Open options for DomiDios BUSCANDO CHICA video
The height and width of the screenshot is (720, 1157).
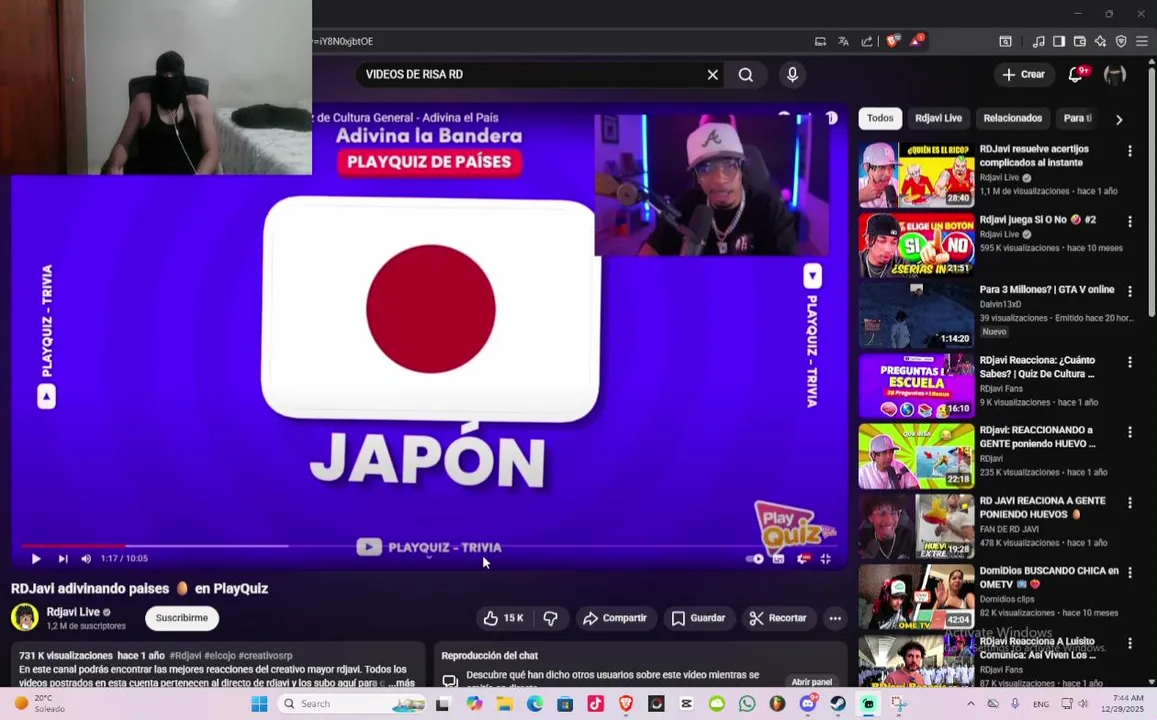pos(1129,573)
